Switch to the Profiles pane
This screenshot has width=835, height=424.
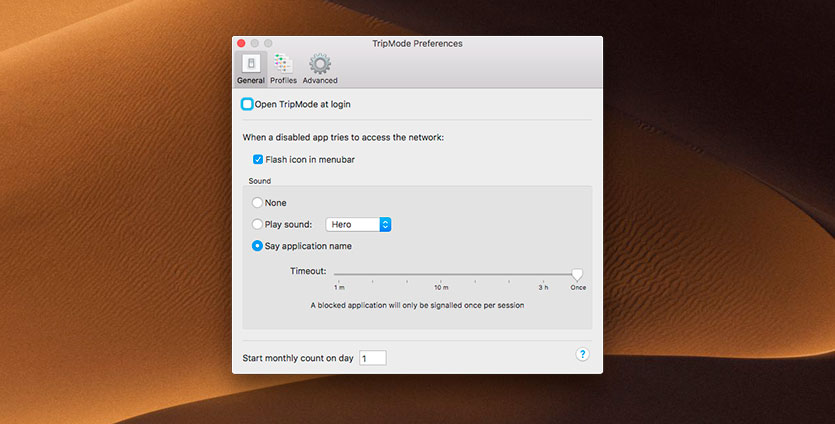click(283, 68)
